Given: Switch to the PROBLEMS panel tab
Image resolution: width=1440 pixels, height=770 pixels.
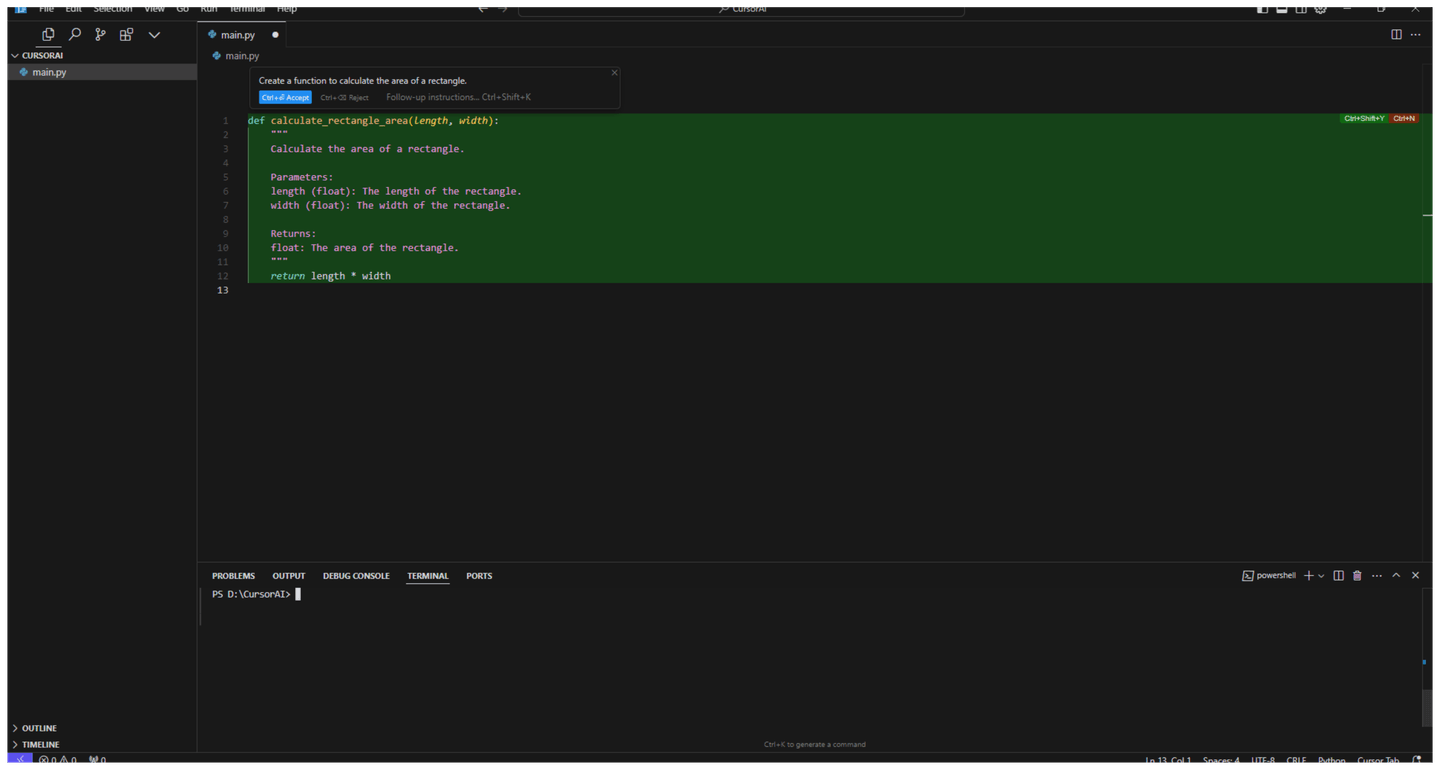Looking at the screenshot, I should 233,576.
